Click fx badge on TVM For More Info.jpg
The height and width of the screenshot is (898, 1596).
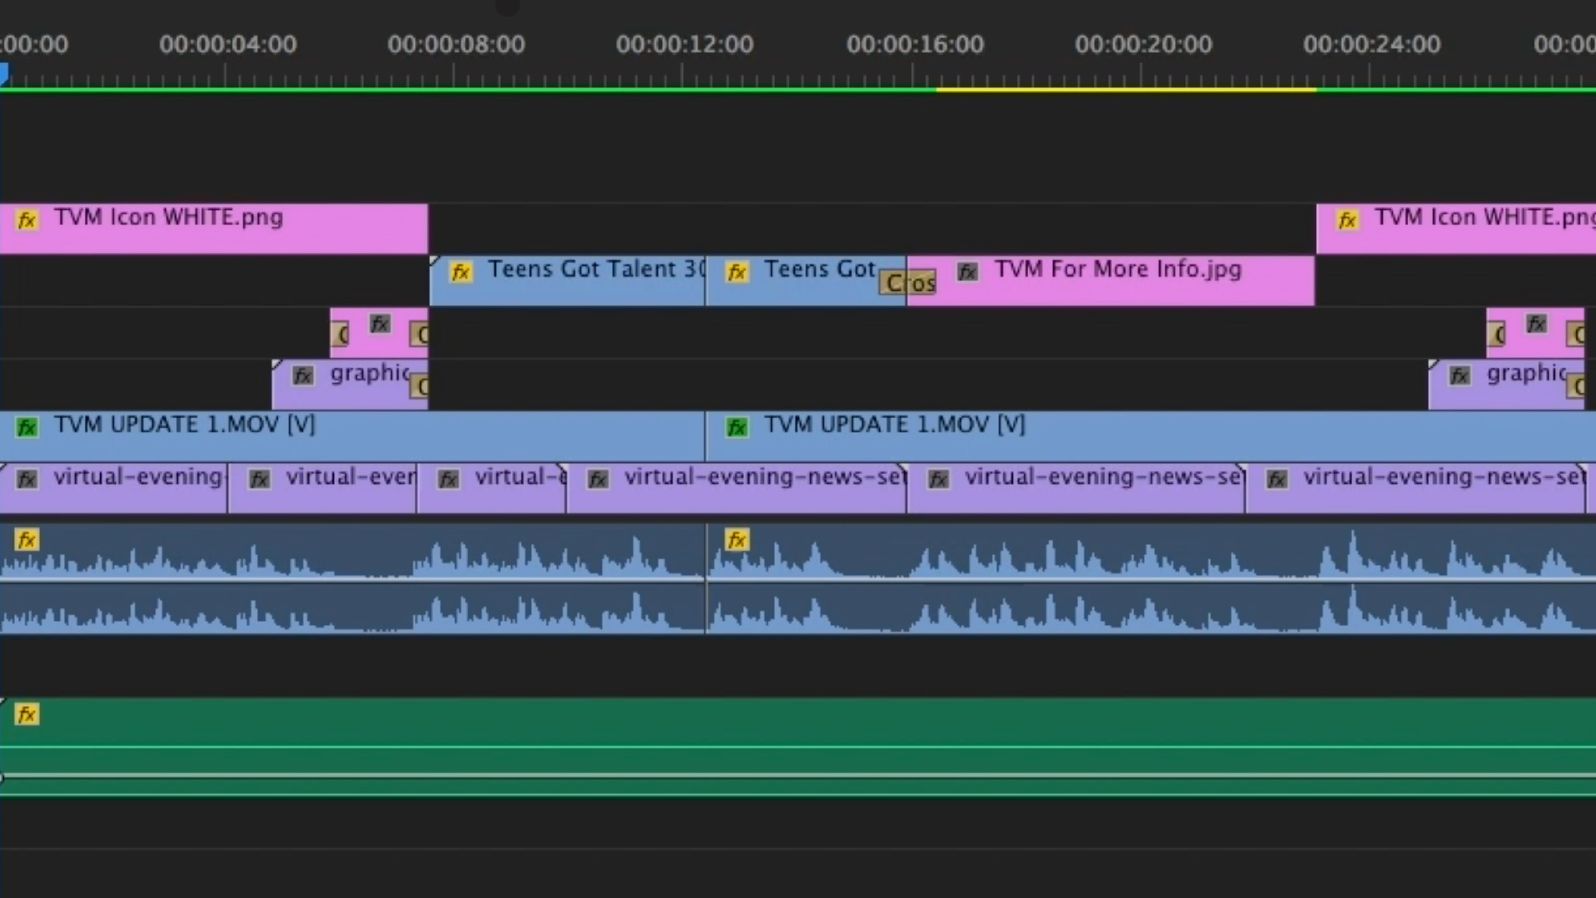click(x=967, y=271)
